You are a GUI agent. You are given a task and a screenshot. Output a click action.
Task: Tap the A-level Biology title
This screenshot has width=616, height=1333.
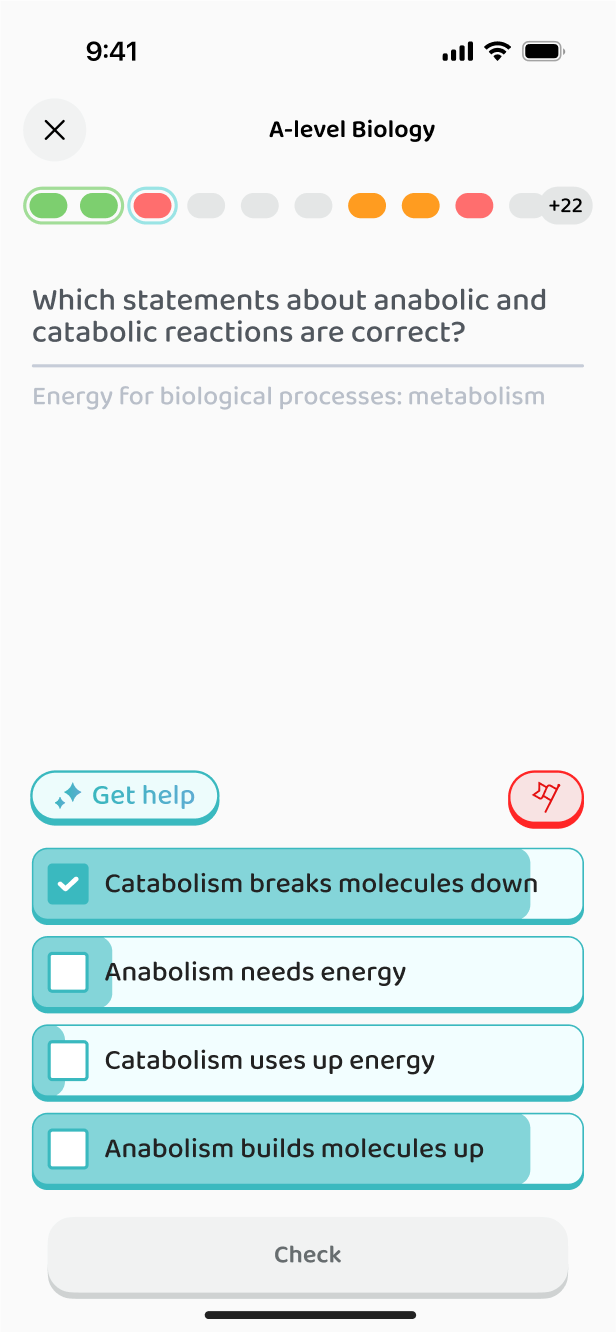point(352,129)
